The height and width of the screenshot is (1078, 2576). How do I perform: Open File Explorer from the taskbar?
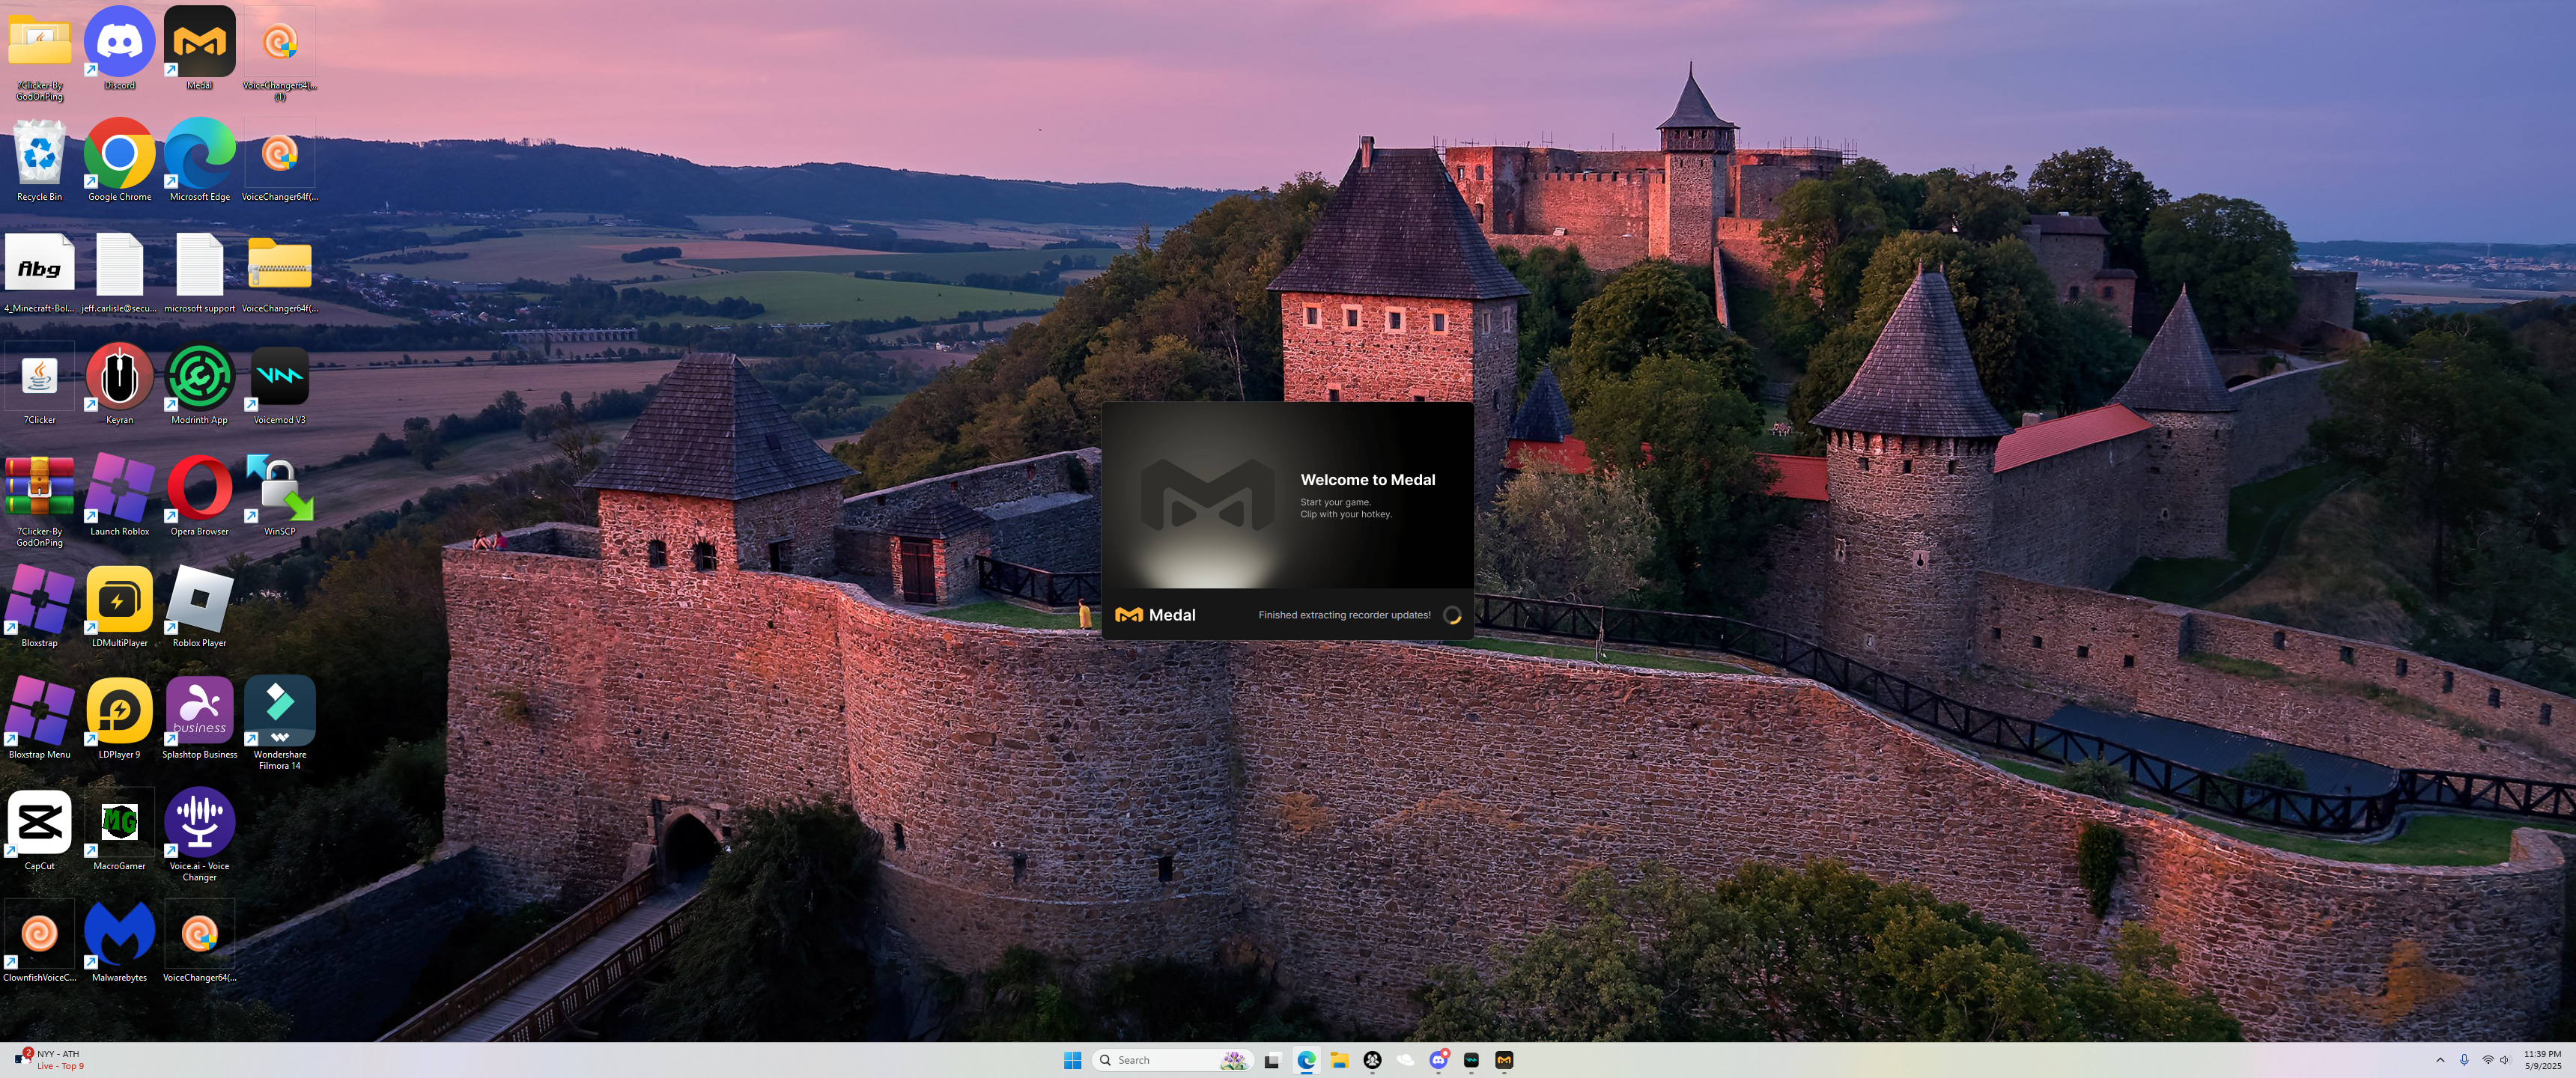(1339, 1060)
